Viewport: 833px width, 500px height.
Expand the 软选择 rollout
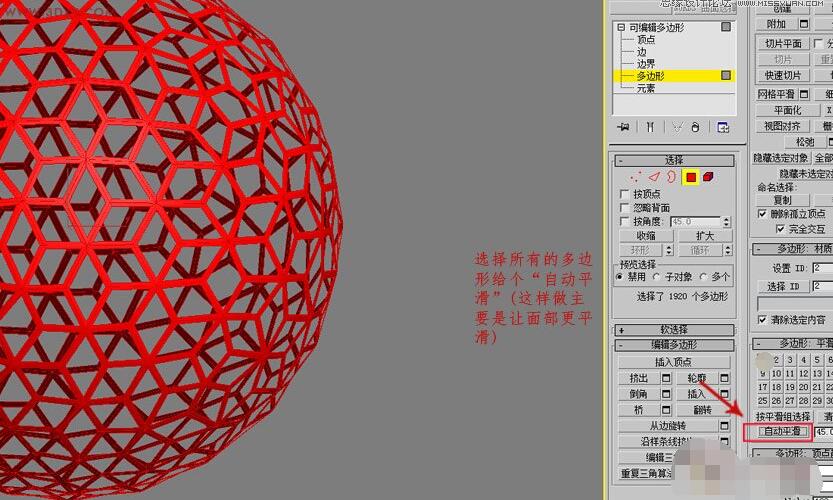click(621, 330)
